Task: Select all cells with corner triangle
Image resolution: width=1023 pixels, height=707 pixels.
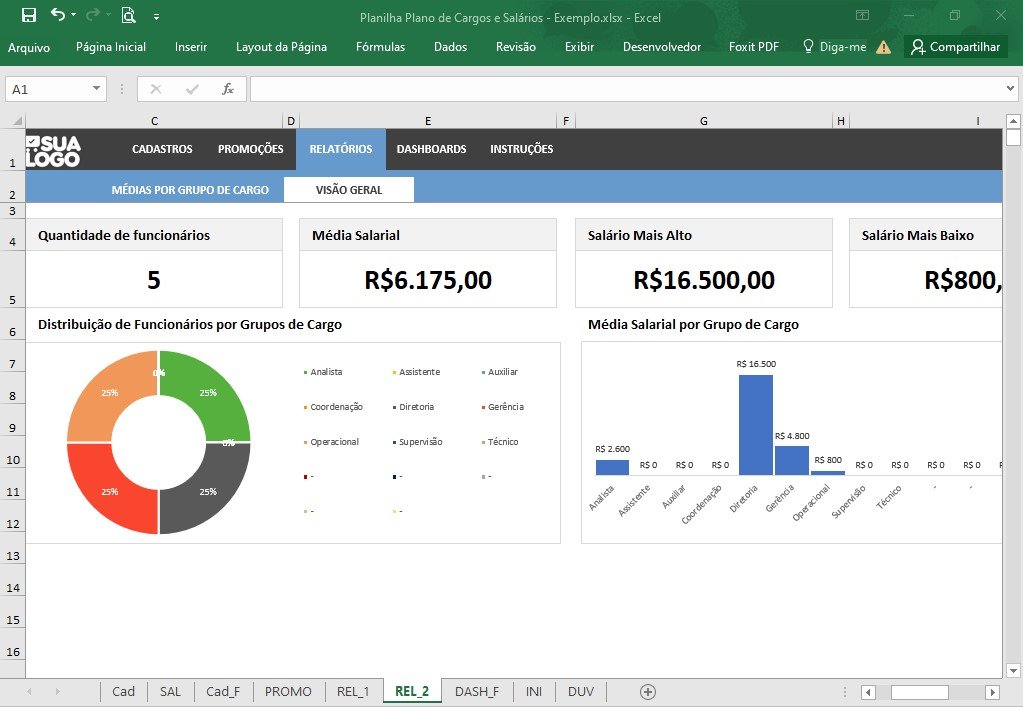Action: tap(18, 121)
